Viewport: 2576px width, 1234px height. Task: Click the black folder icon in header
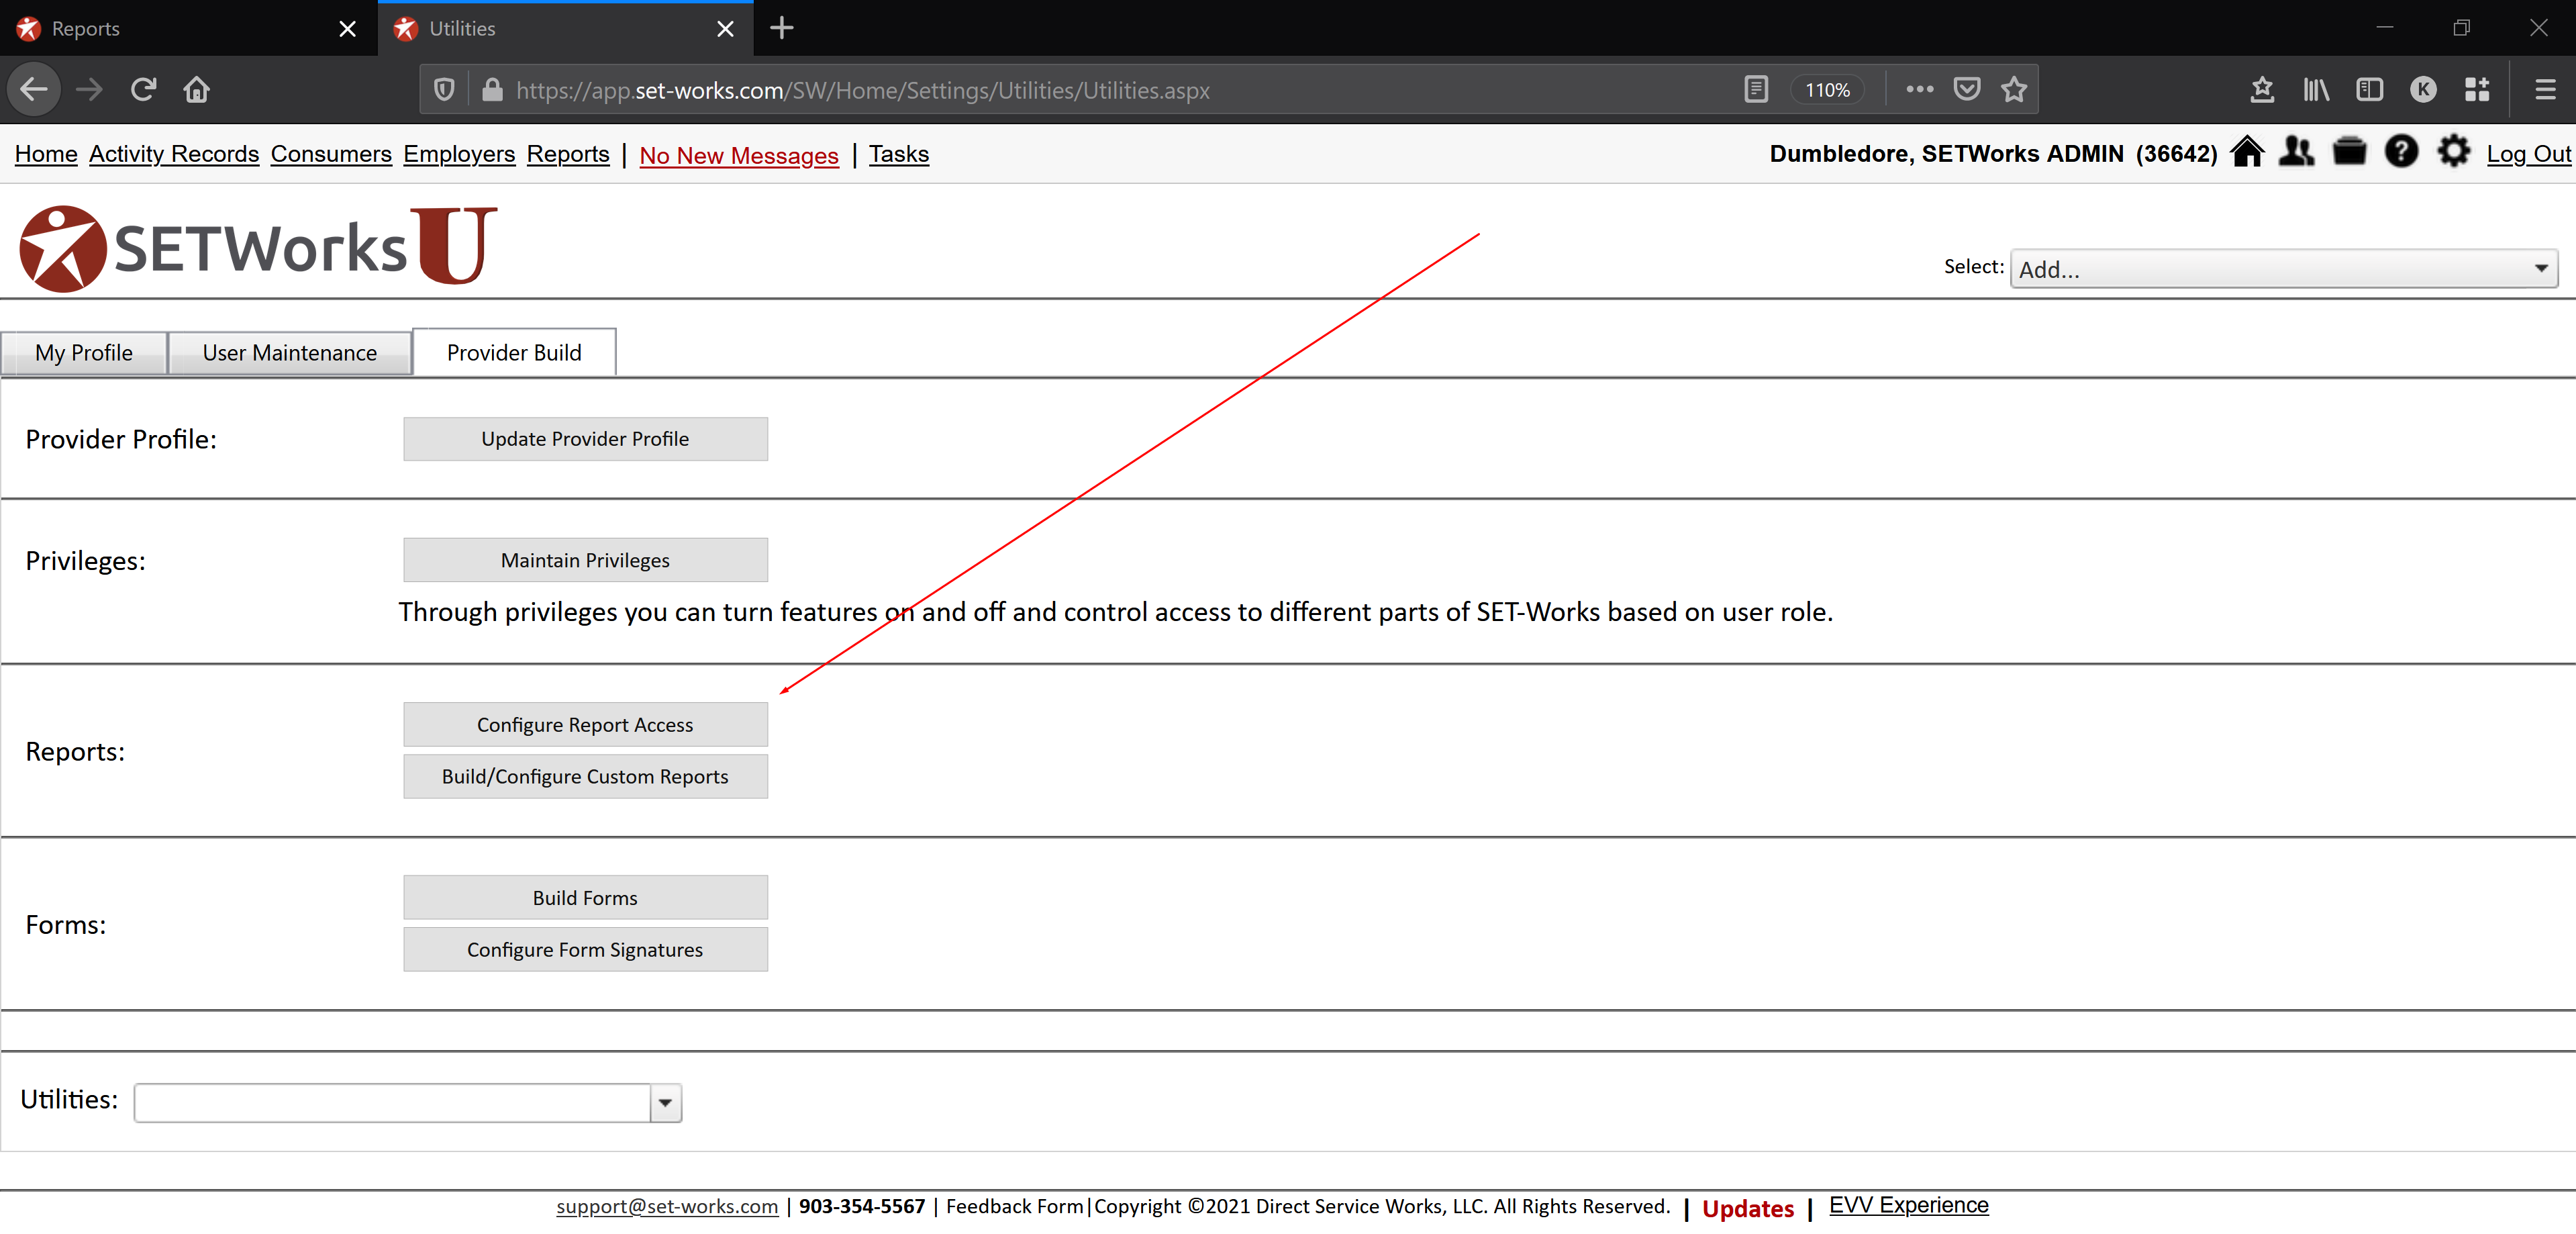(2349, 152)
